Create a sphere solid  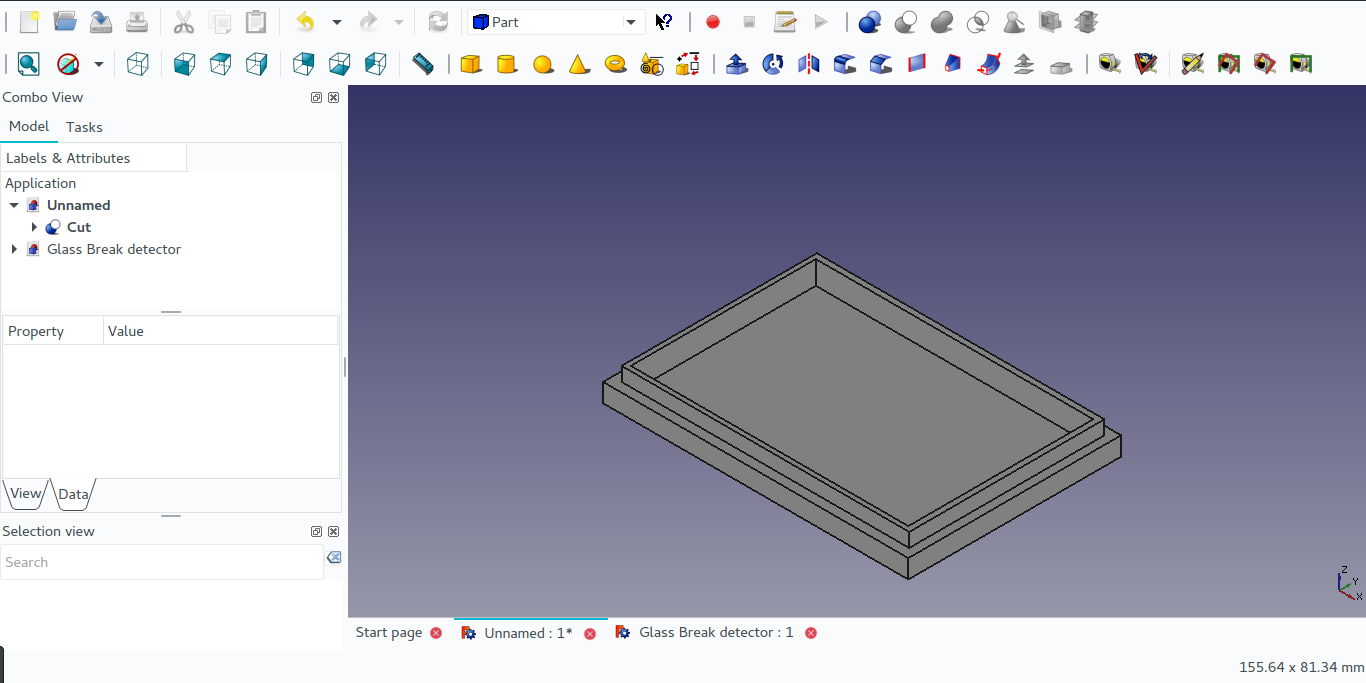[x=543, y=64]
